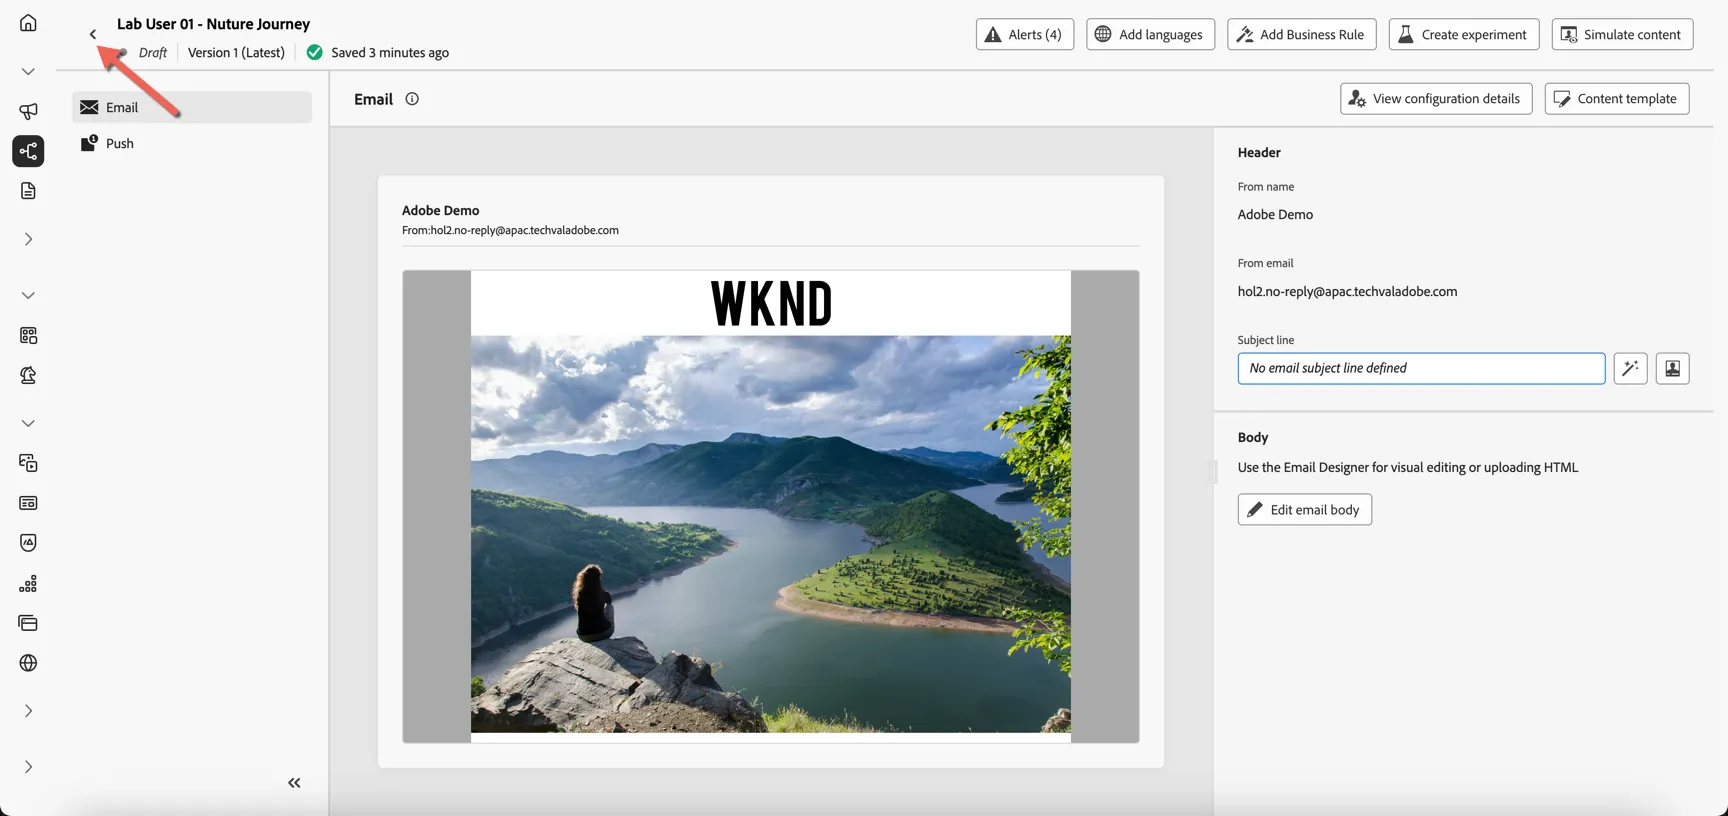Image resolution: width=1728 pixels, height=816 pixels.
Task: Click the magic wand icon beside subject line
Action: [x=1630, y=368]
